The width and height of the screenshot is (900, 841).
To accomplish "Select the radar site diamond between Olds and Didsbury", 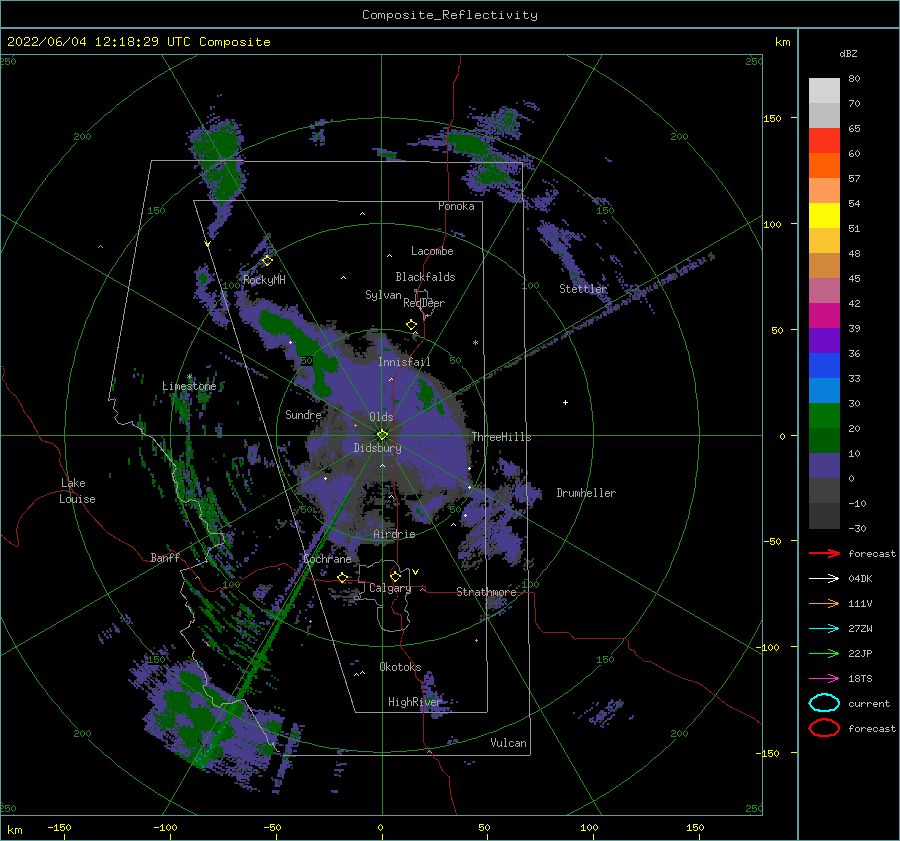I will click(x=382, y=435).
